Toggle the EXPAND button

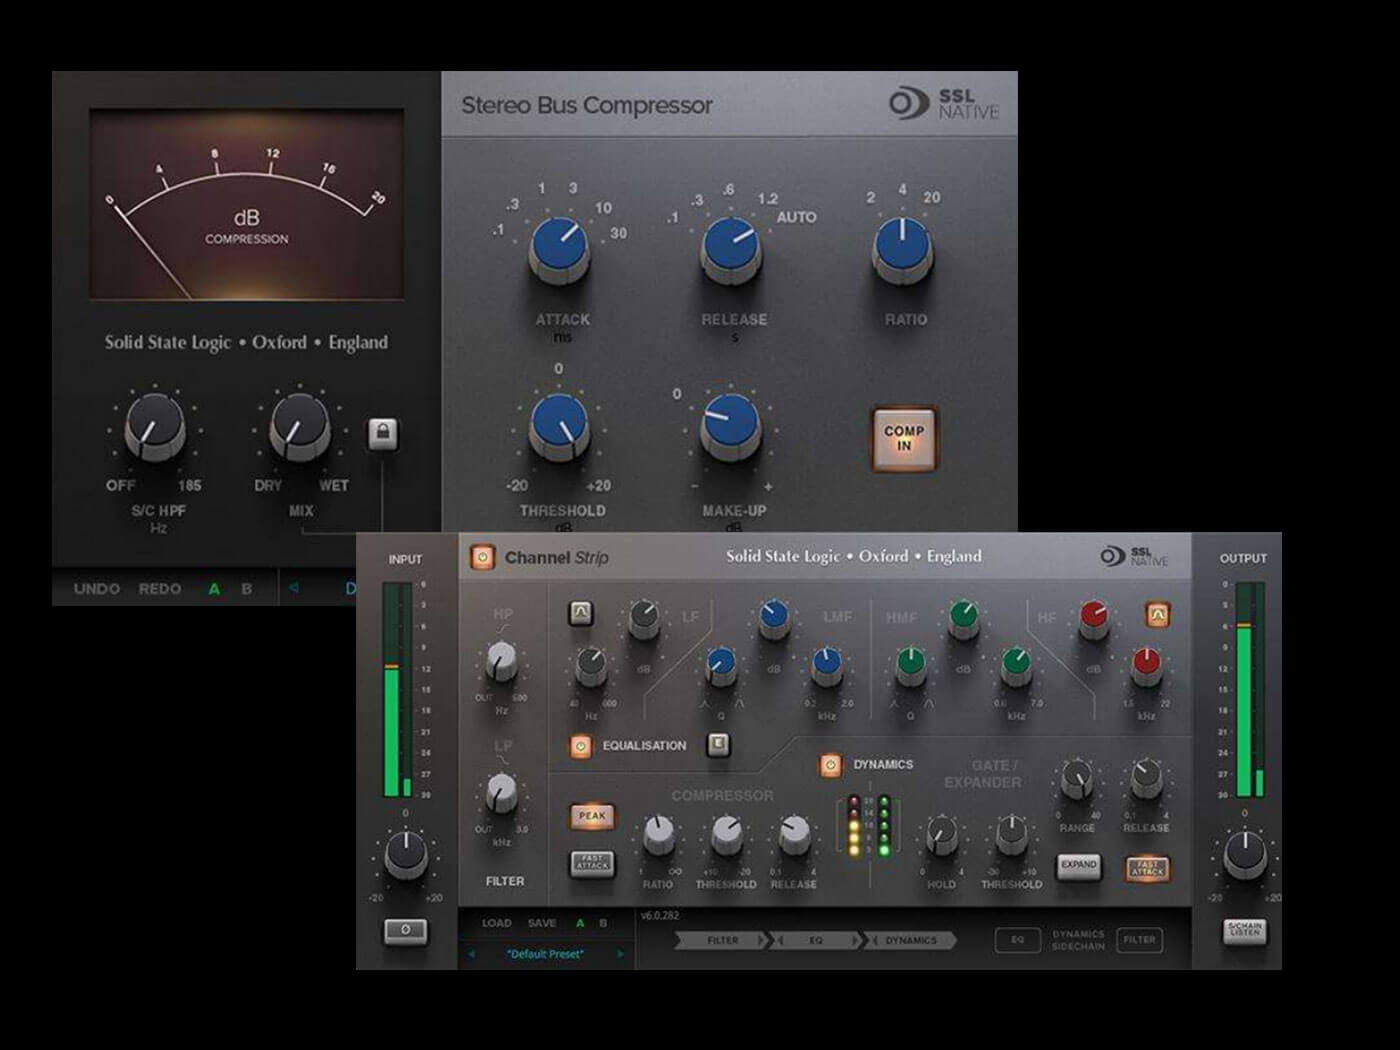[x=1079, y=865]
